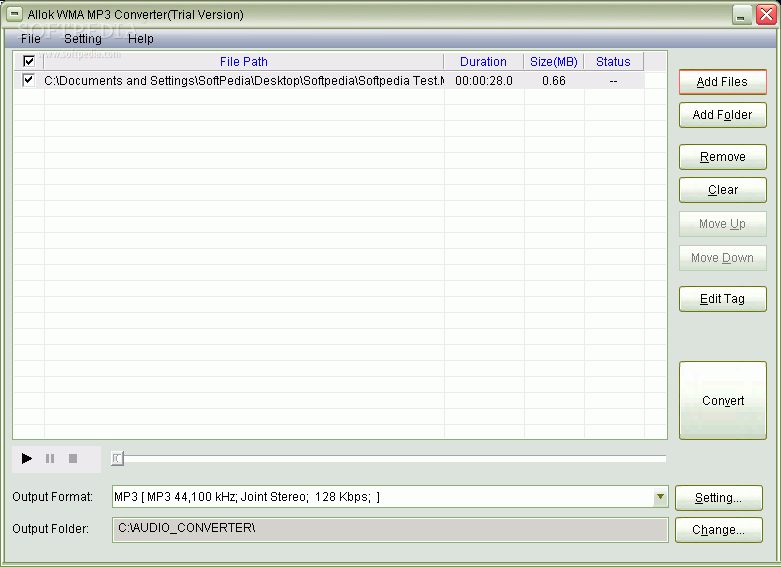The width and height of the screenshot is (781, 567).
Task: Sort by File Path column header
Action: tap(244, 62)
